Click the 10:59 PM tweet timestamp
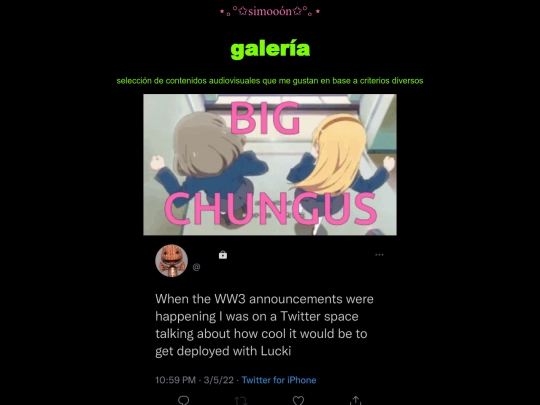540x405 pixels. pyautogui.click(x=175, y=380)
